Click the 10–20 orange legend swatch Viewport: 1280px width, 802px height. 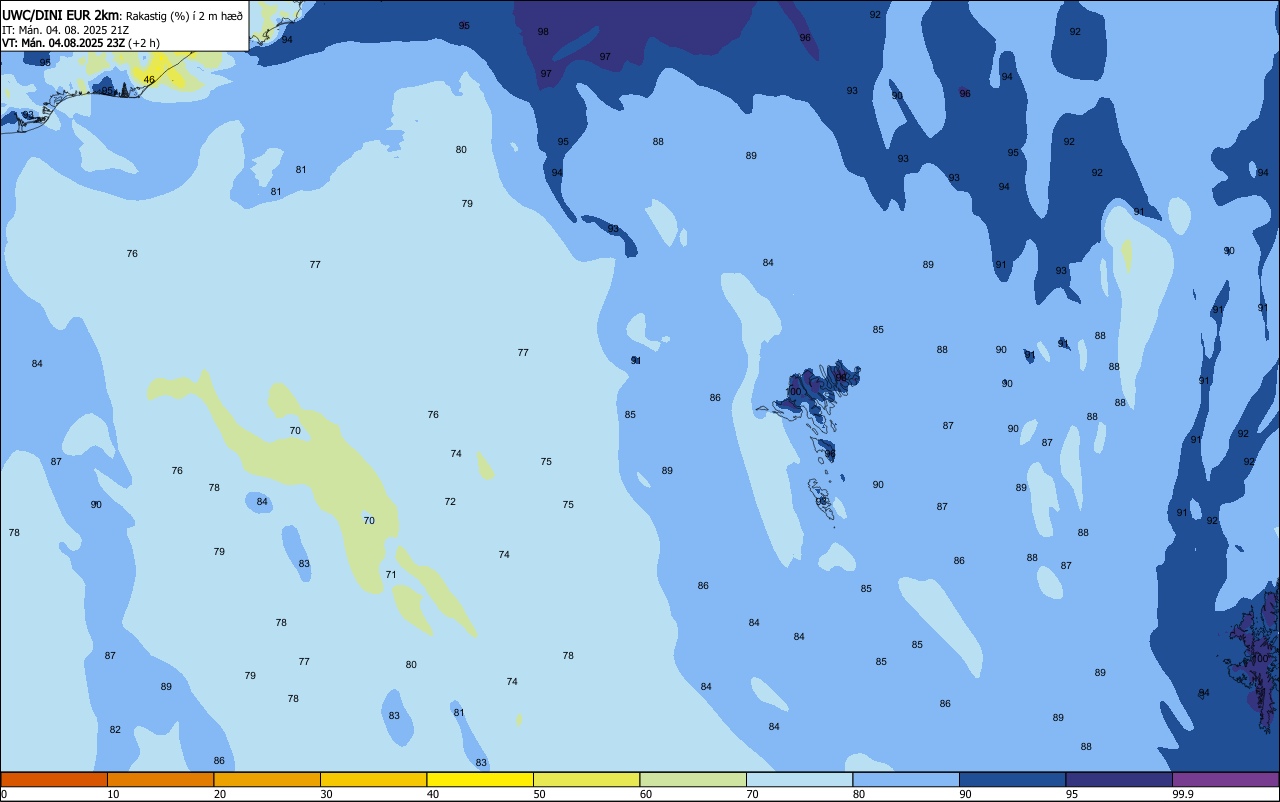coord(160,779)
